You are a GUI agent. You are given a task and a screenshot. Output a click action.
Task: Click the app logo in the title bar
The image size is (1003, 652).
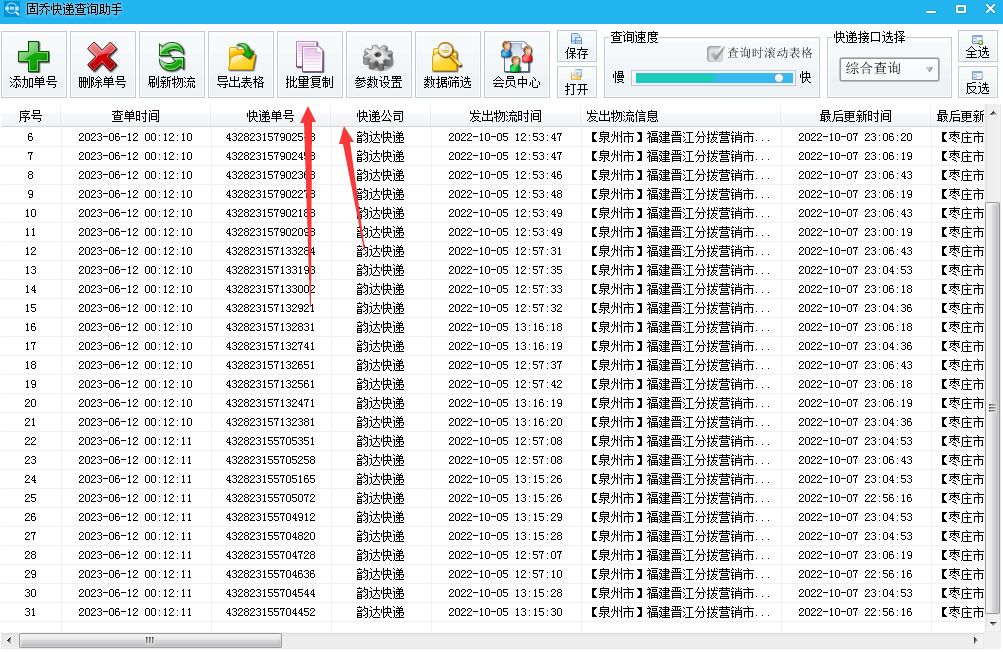[10, 10]
